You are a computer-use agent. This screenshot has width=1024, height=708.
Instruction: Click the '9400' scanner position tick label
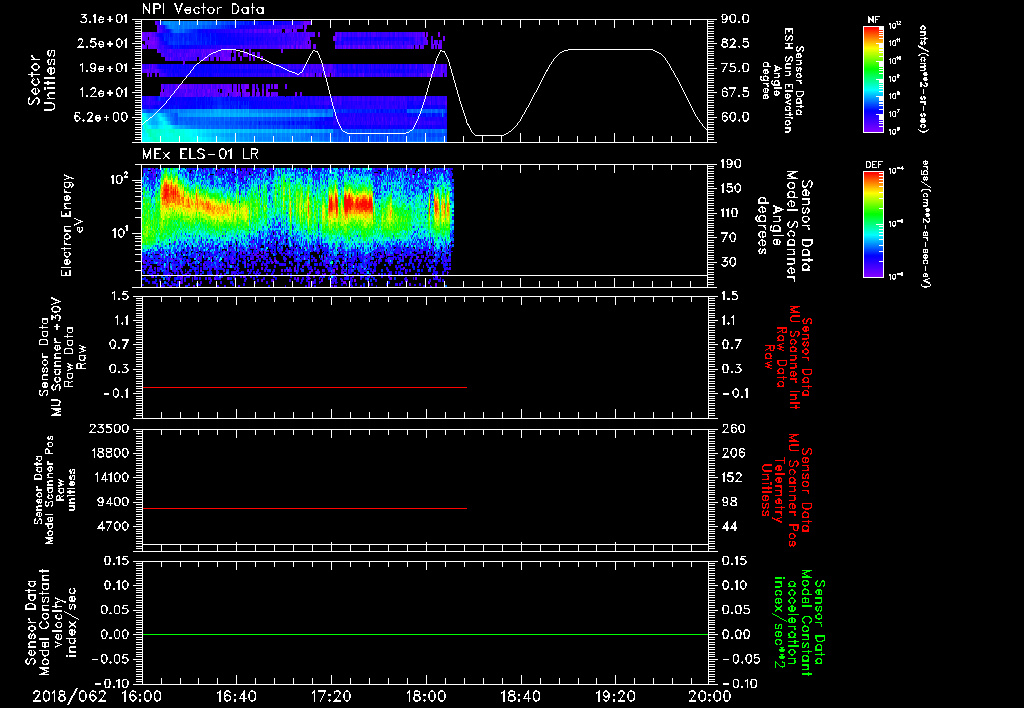click(114, 502)
